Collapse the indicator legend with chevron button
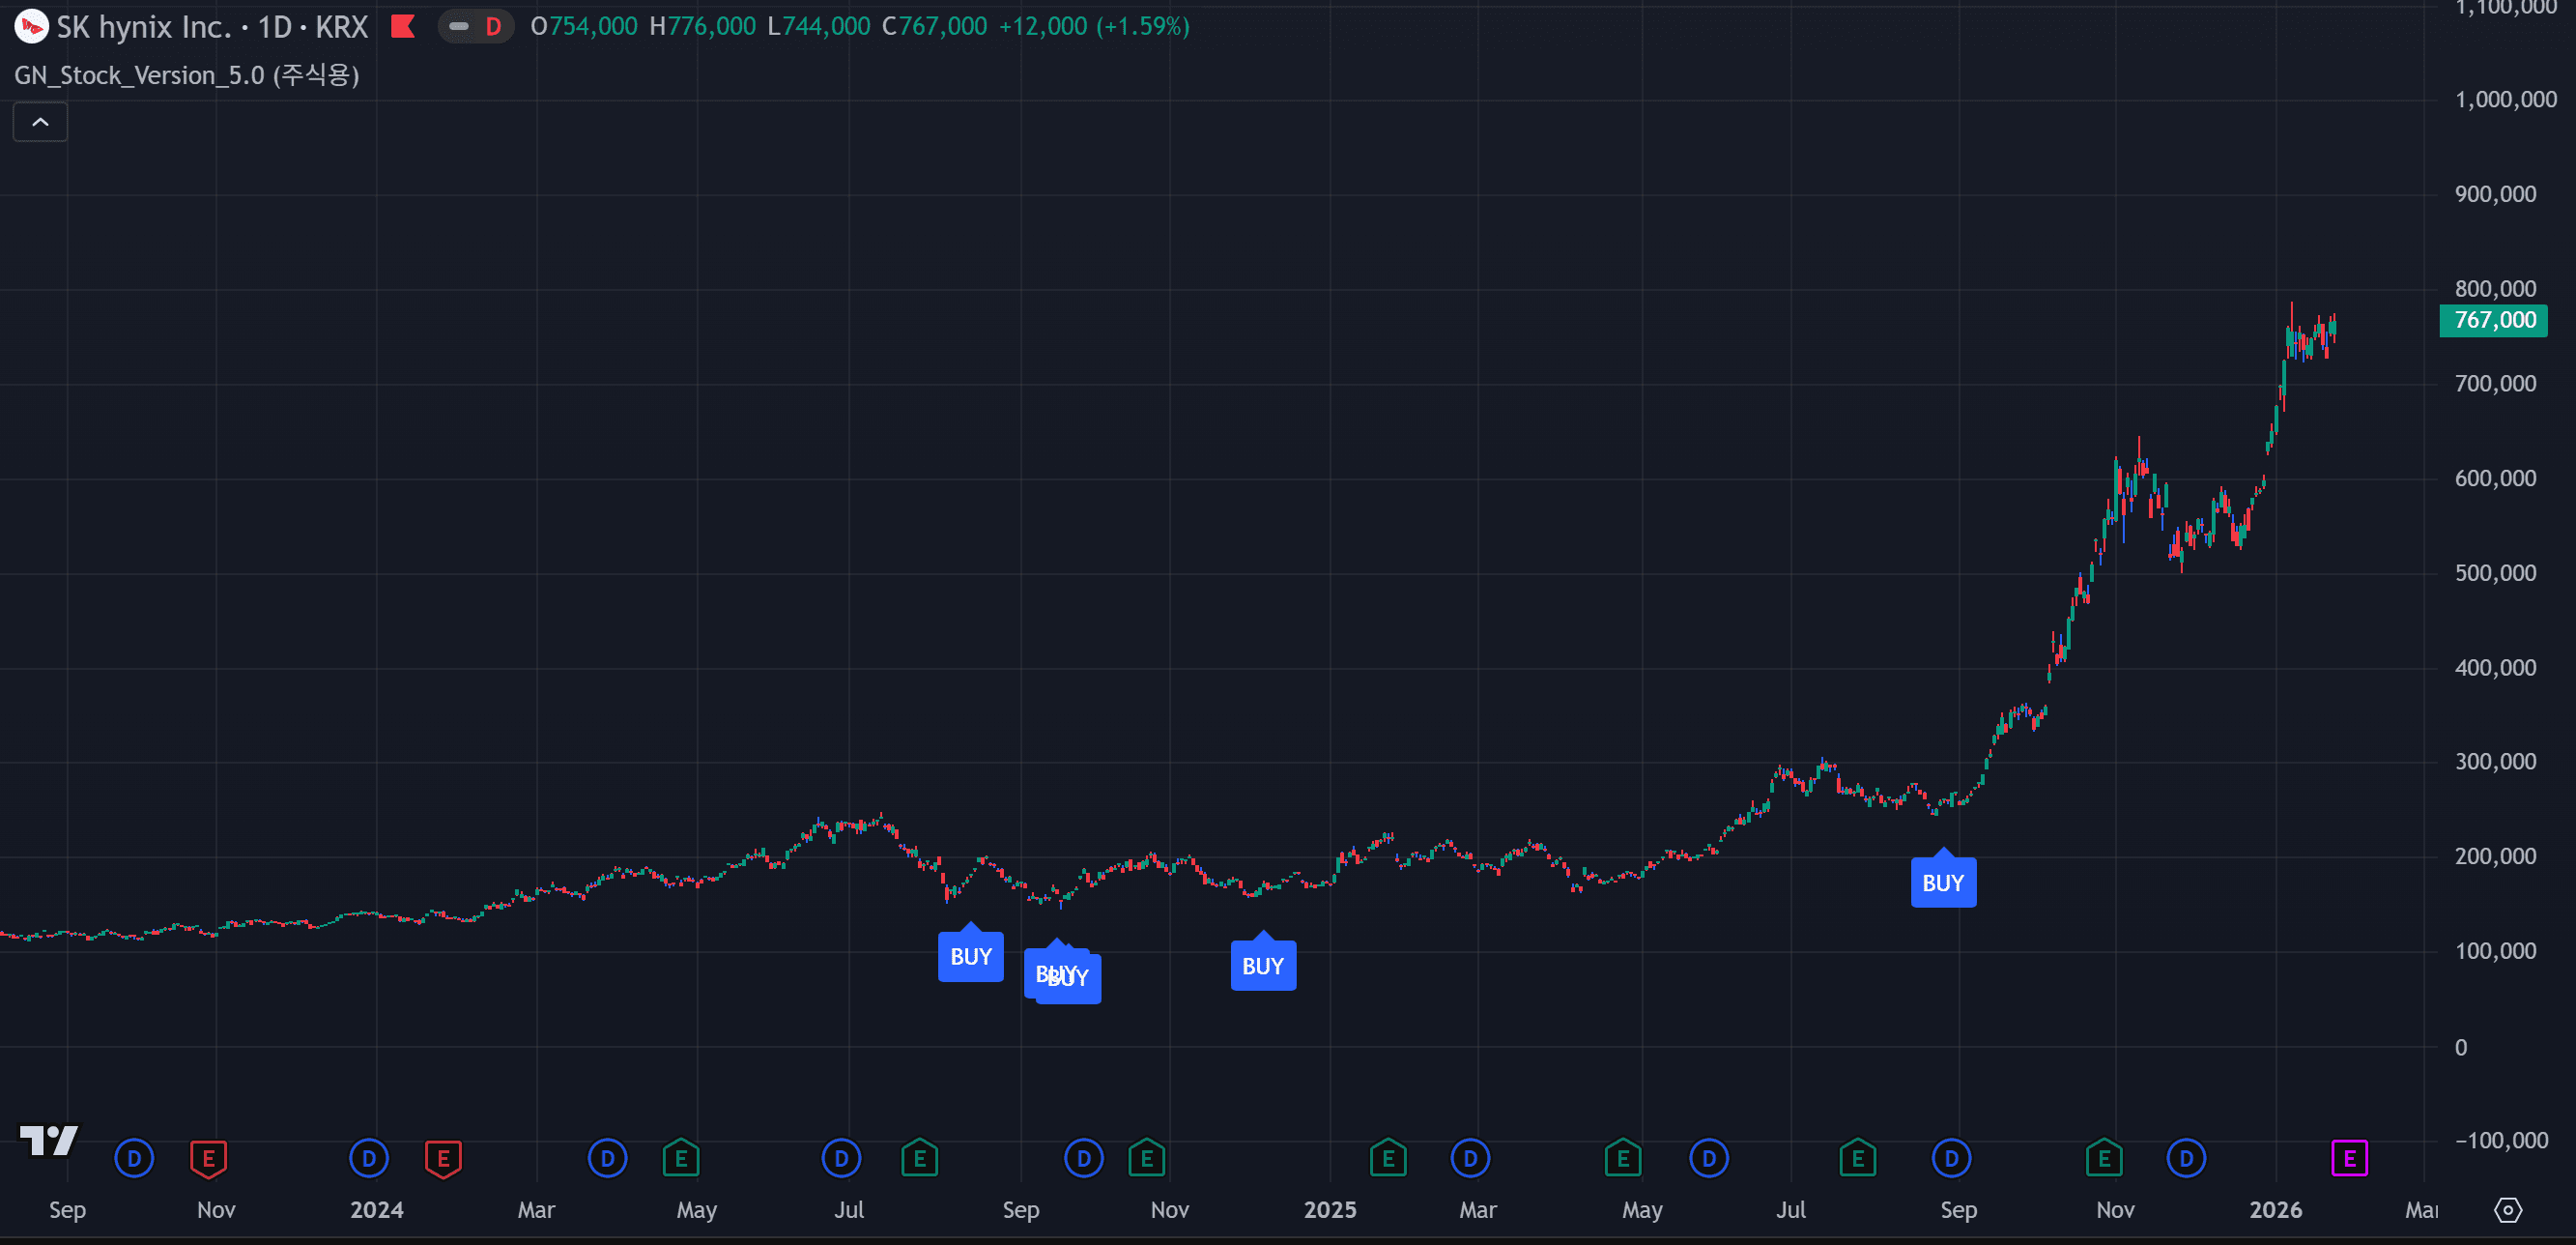This screenshot has width=2576, height=1245. pos(40,122)
